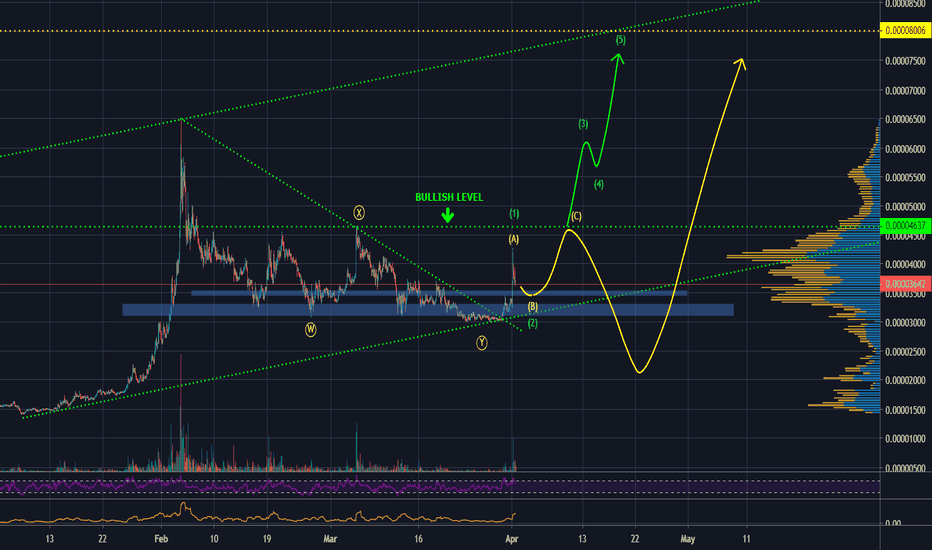This screenshot has width=932, height=550.
Task: Click the circled W wave label
Action: click(x=310, y=329)
